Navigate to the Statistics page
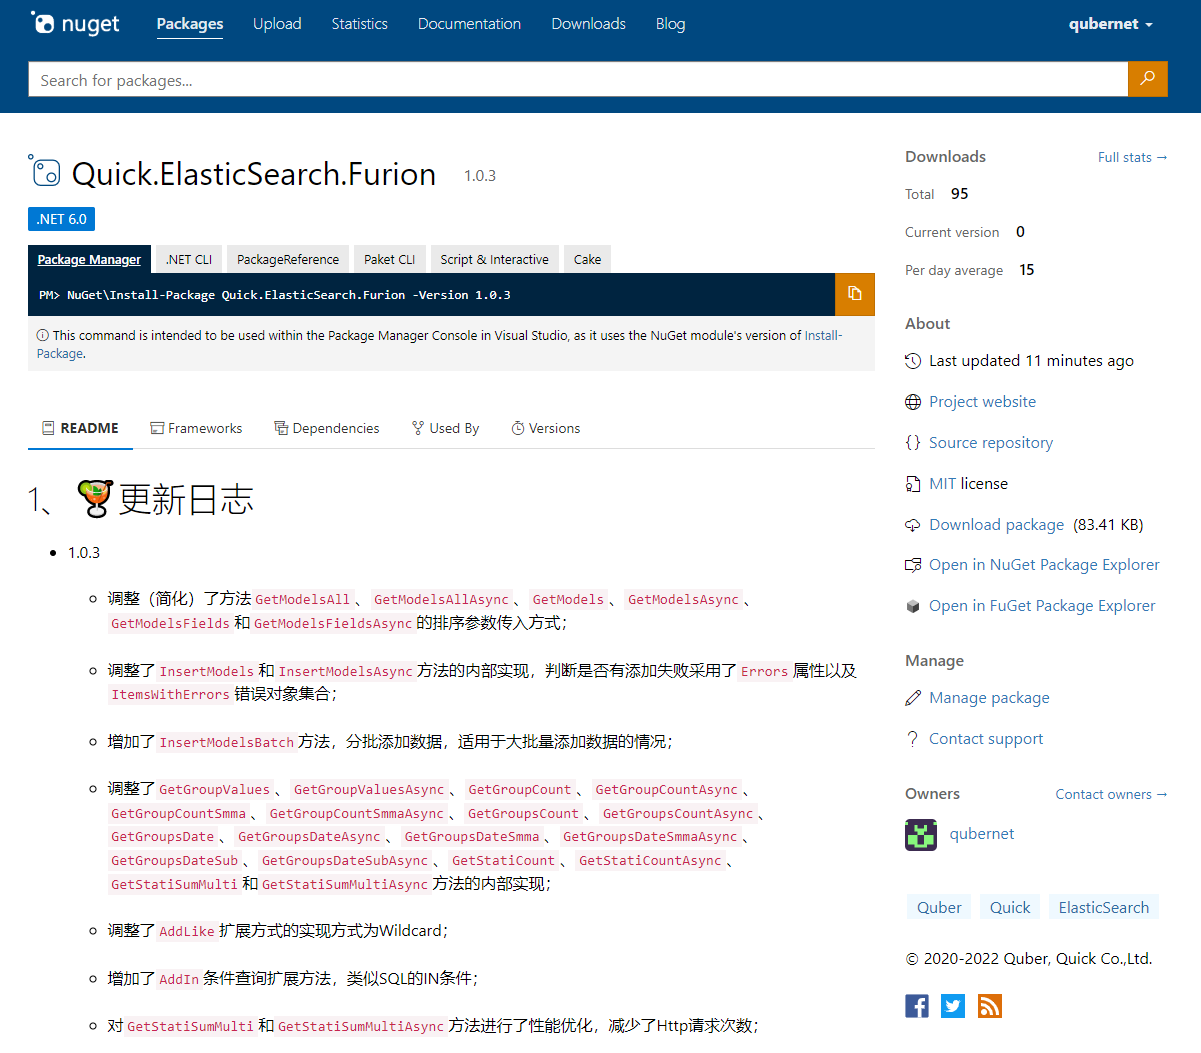 tap(359, 23)
